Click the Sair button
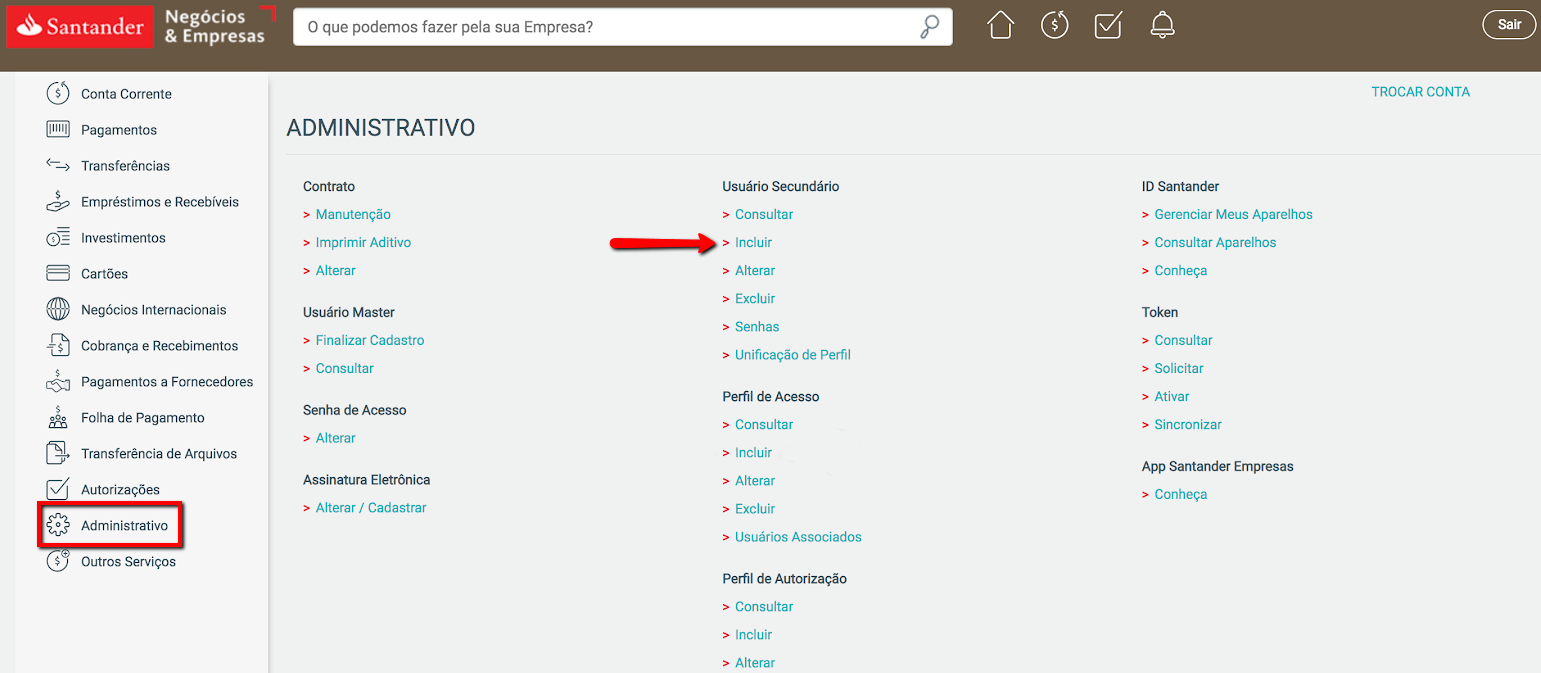 1509,25
